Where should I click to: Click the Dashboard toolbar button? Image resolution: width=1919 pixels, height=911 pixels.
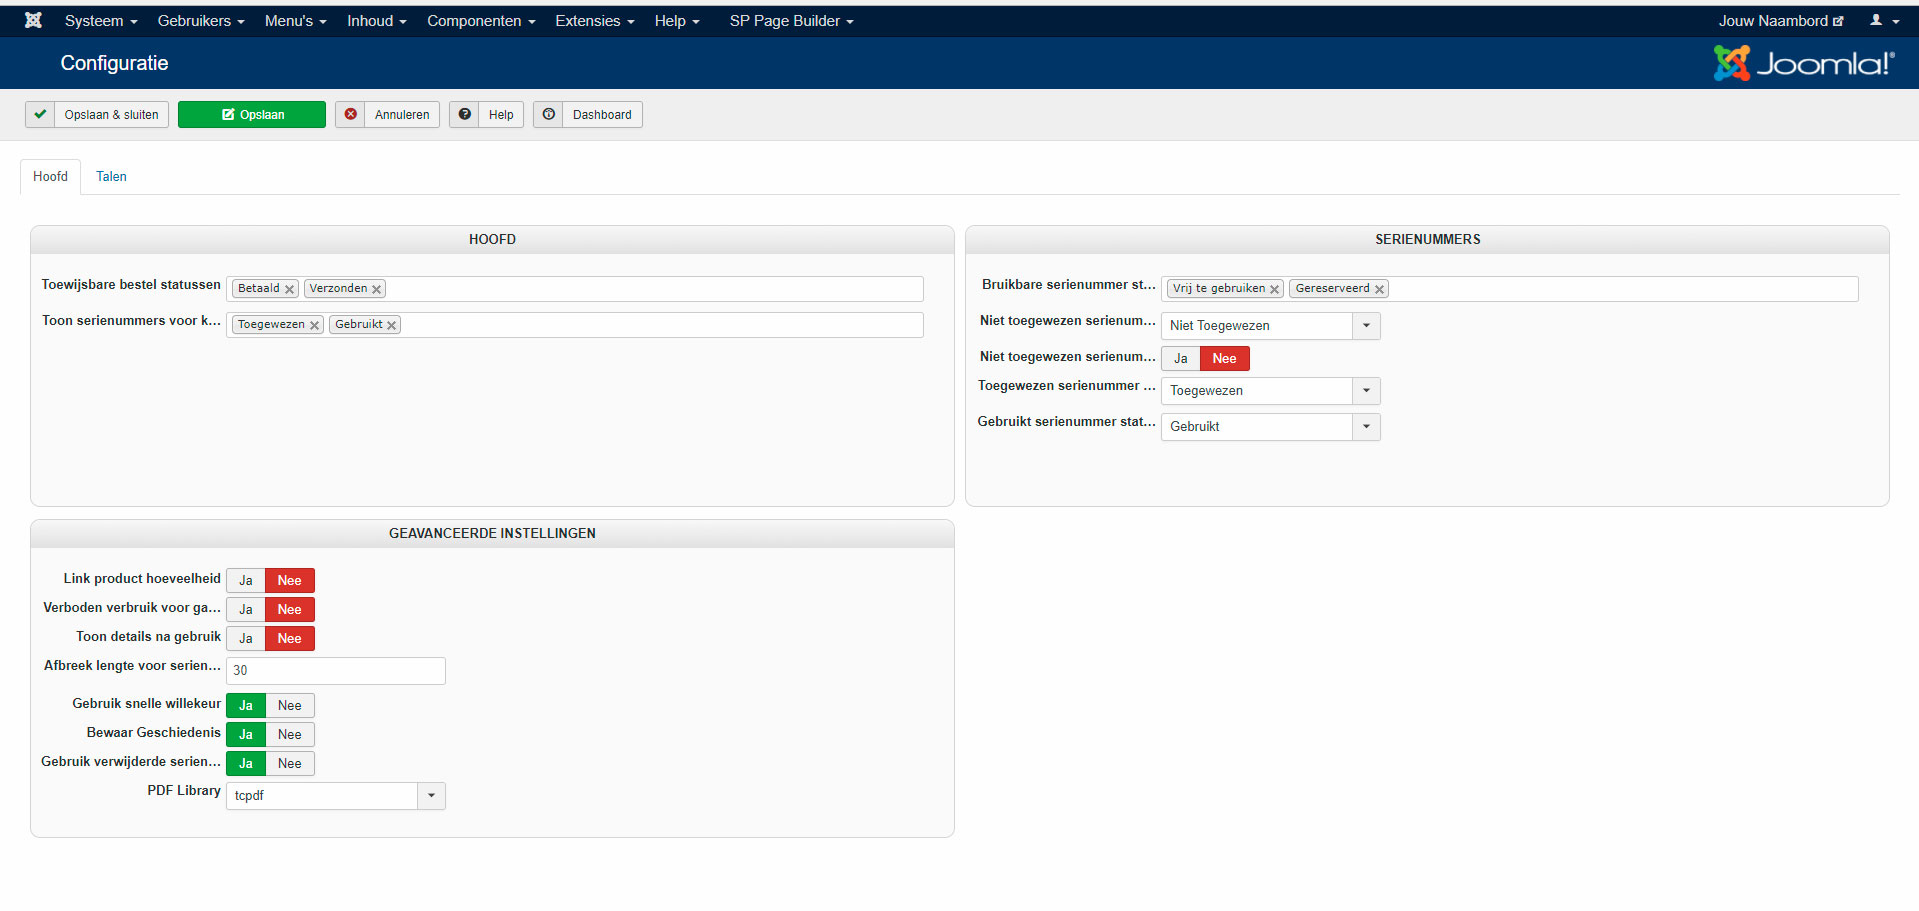pos(588,114)
